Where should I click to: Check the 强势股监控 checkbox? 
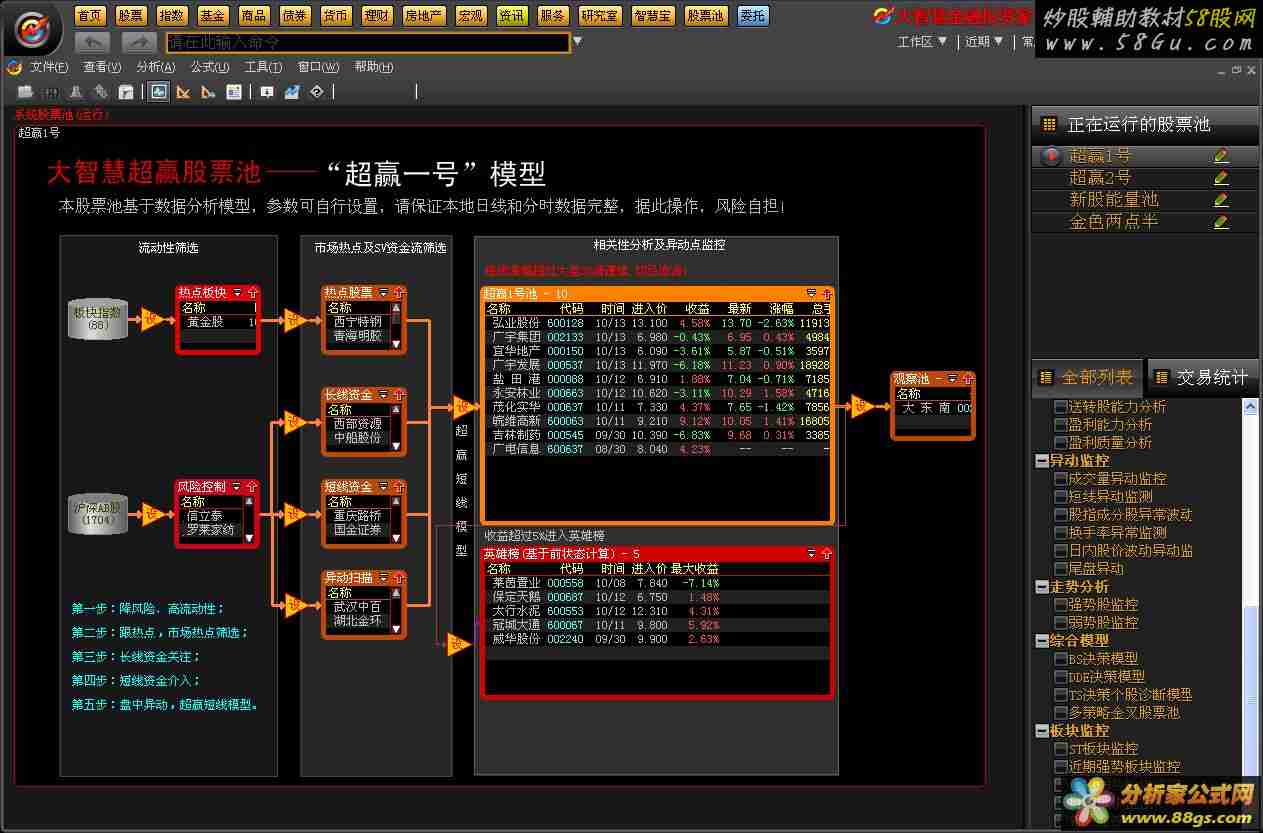point(1061,605)
